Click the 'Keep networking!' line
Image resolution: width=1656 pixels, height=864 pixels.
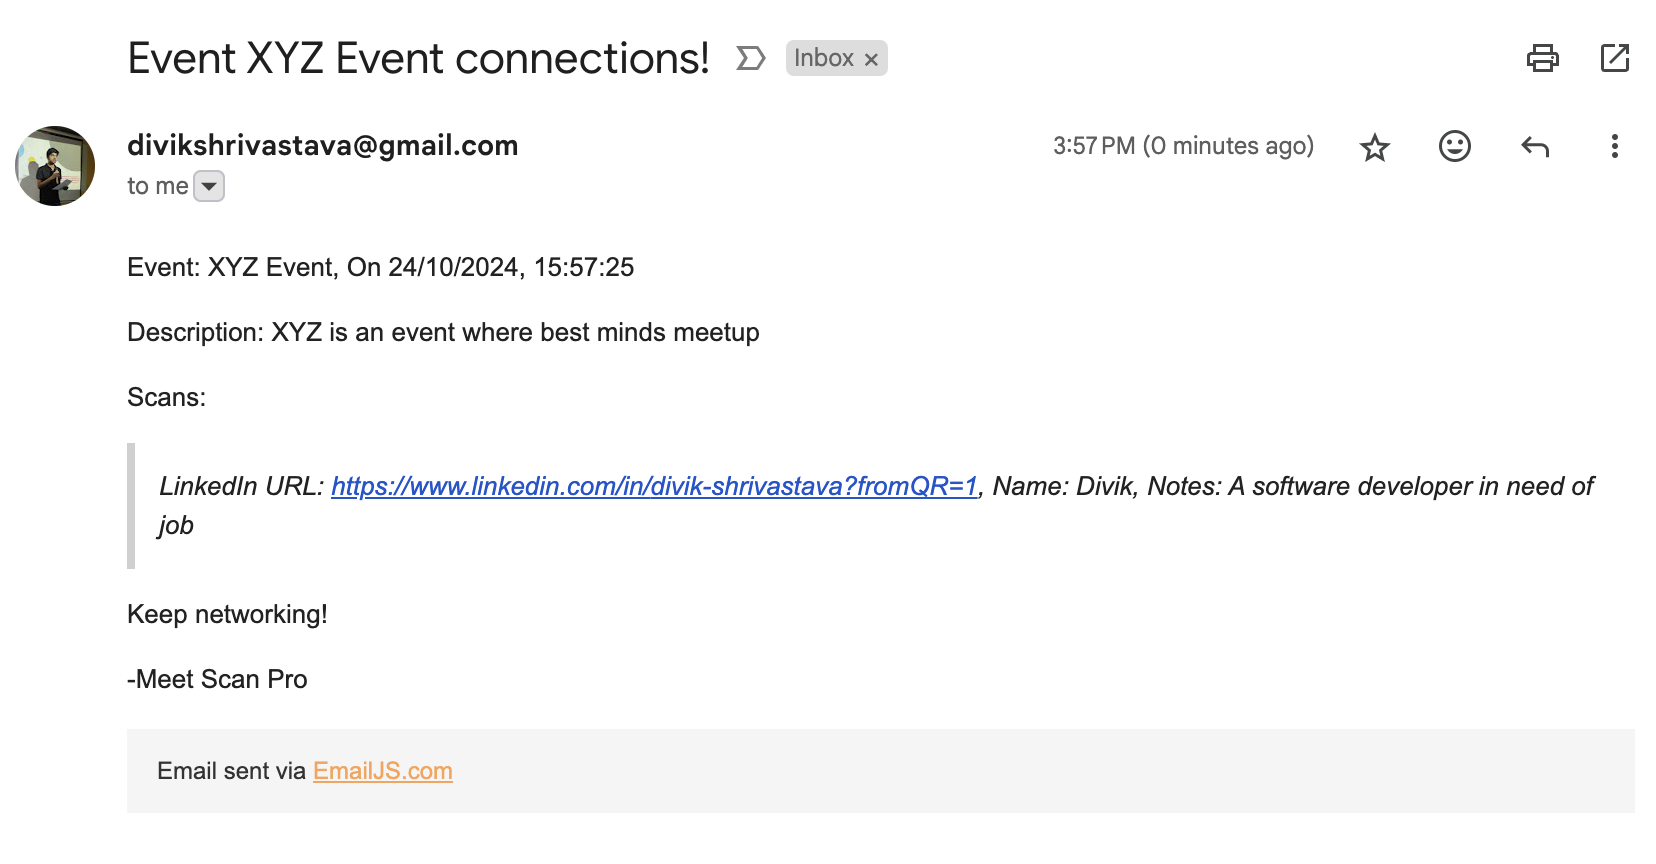(x=227, y=614)
